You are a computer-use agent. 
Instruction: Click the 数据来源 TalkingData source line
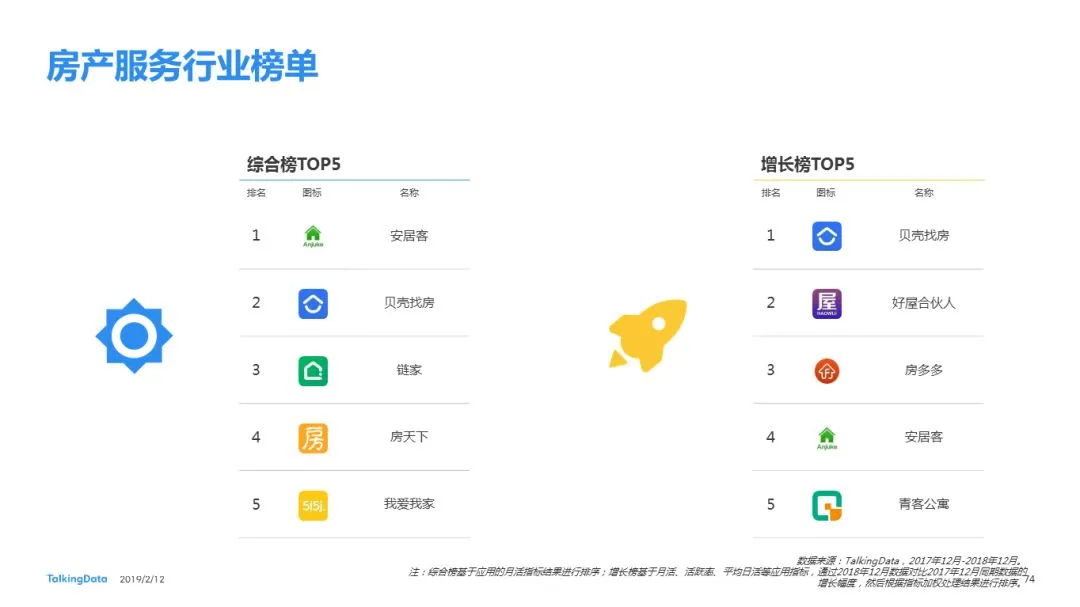coord(910,561)
